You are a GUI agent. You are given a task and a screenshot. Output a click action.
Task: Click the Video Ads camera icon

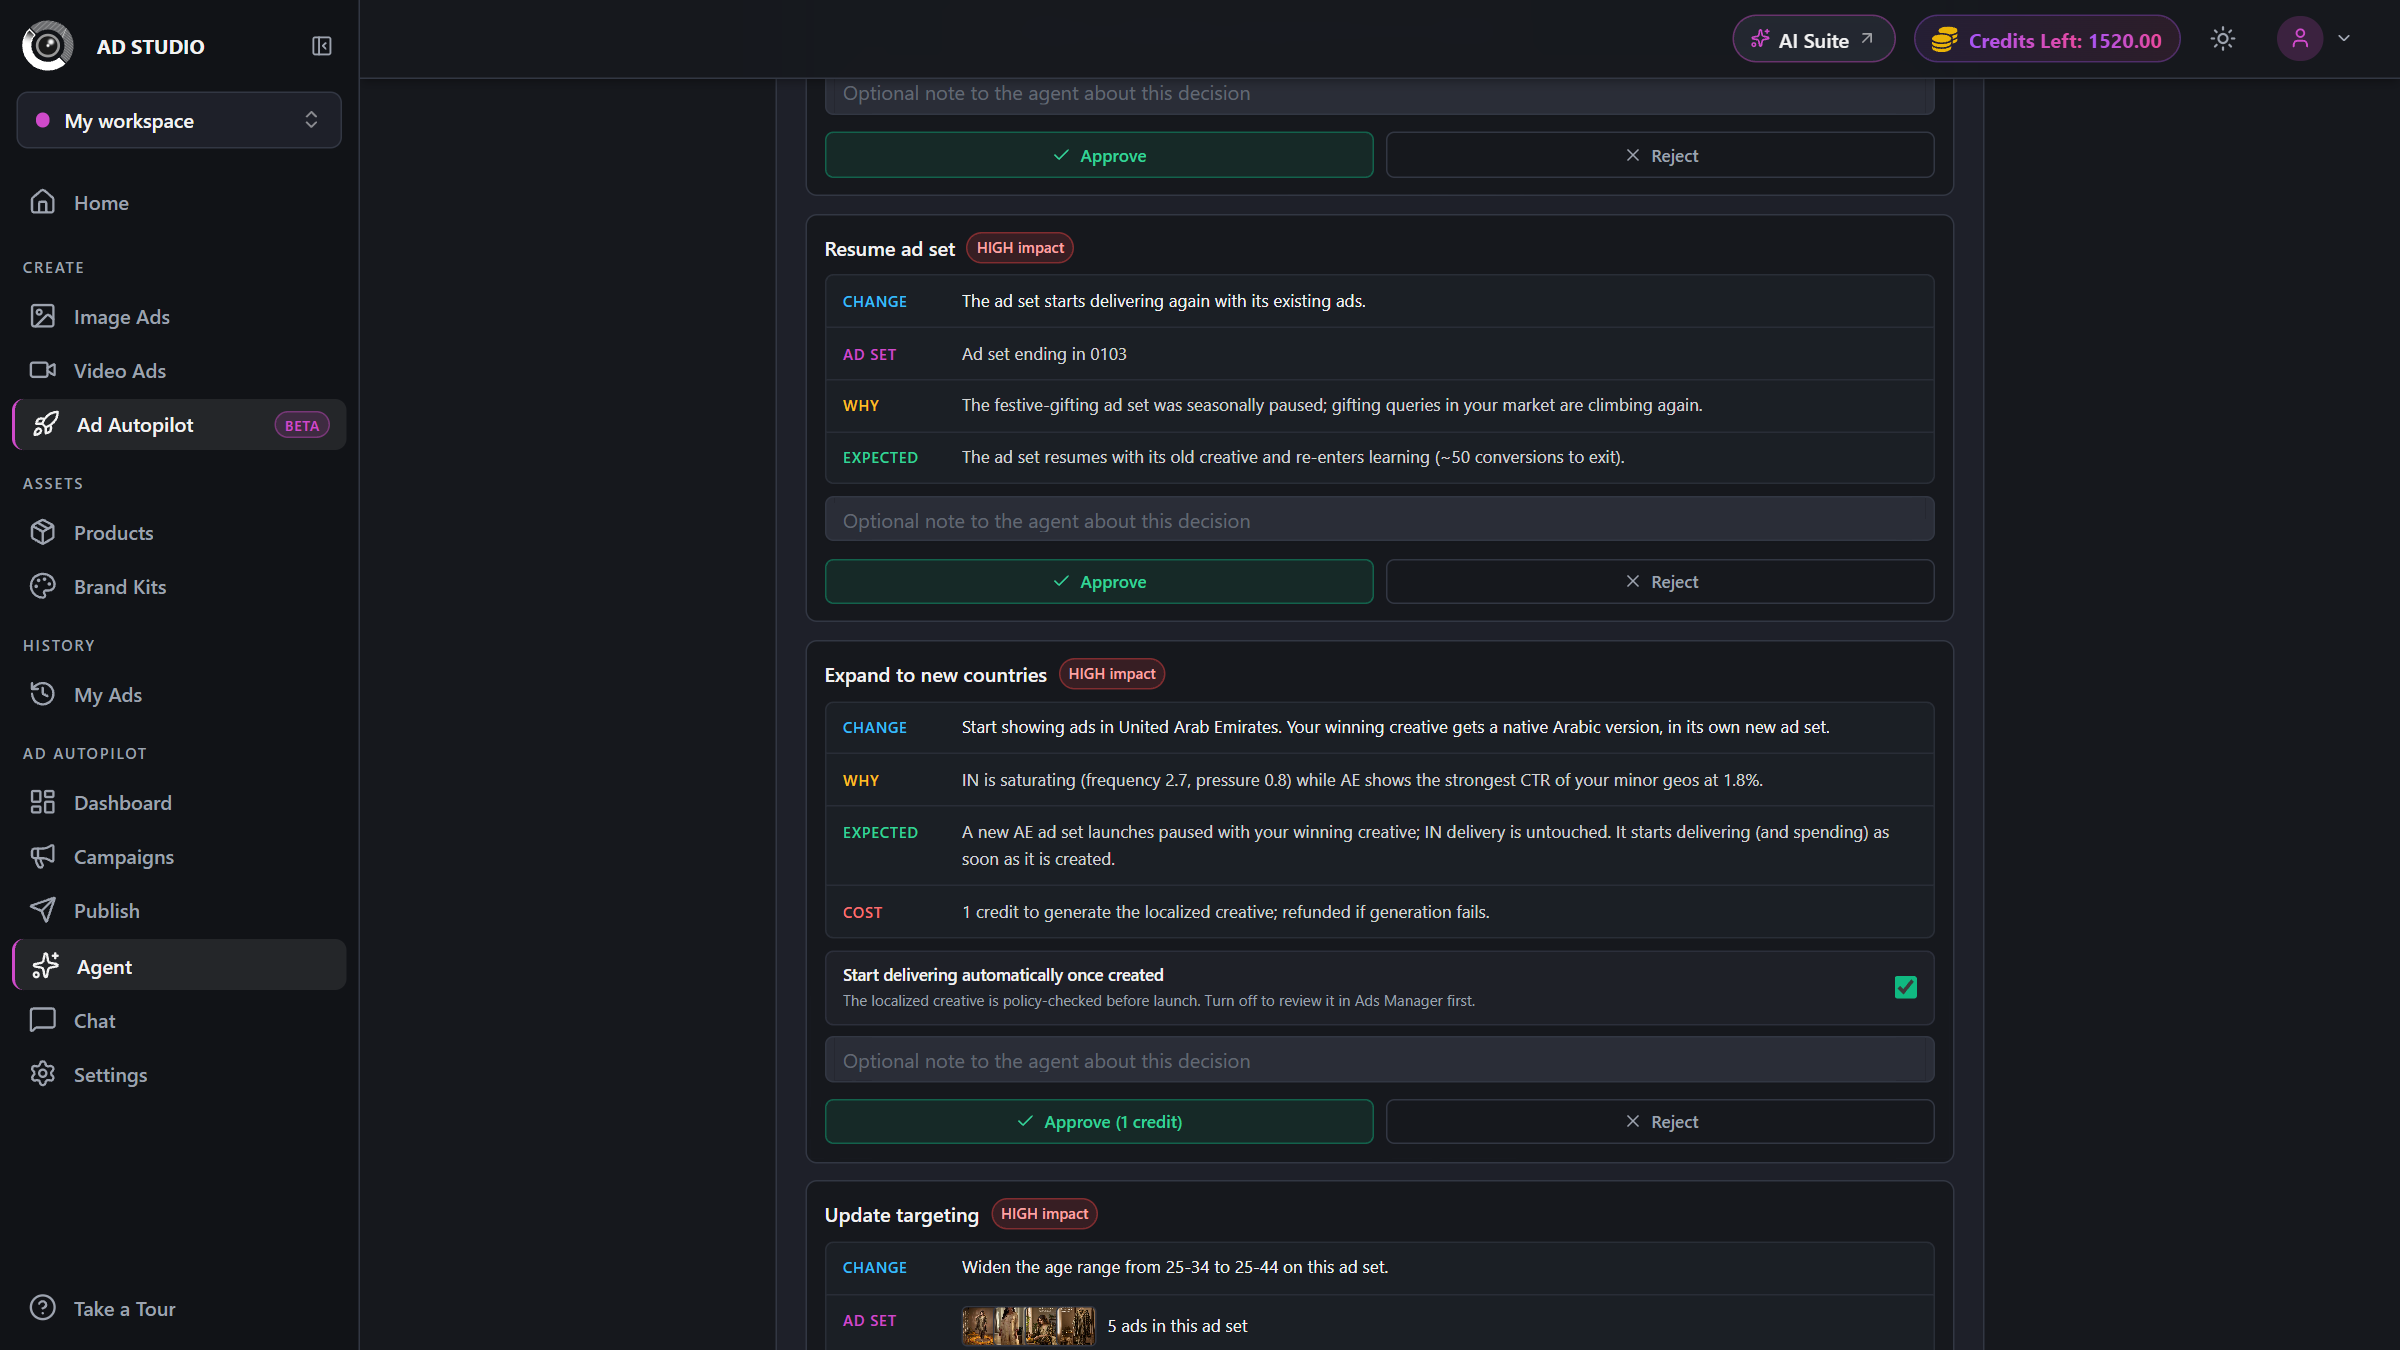42,370
